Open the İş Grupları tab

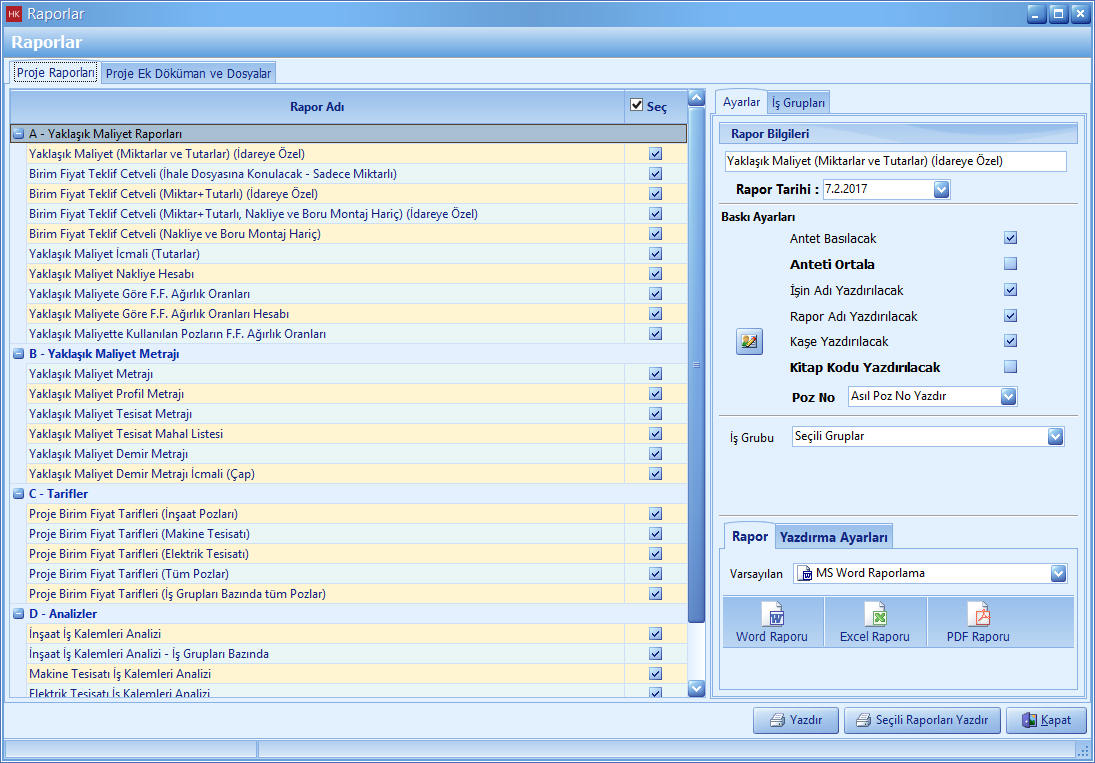(x=798, y=102)
